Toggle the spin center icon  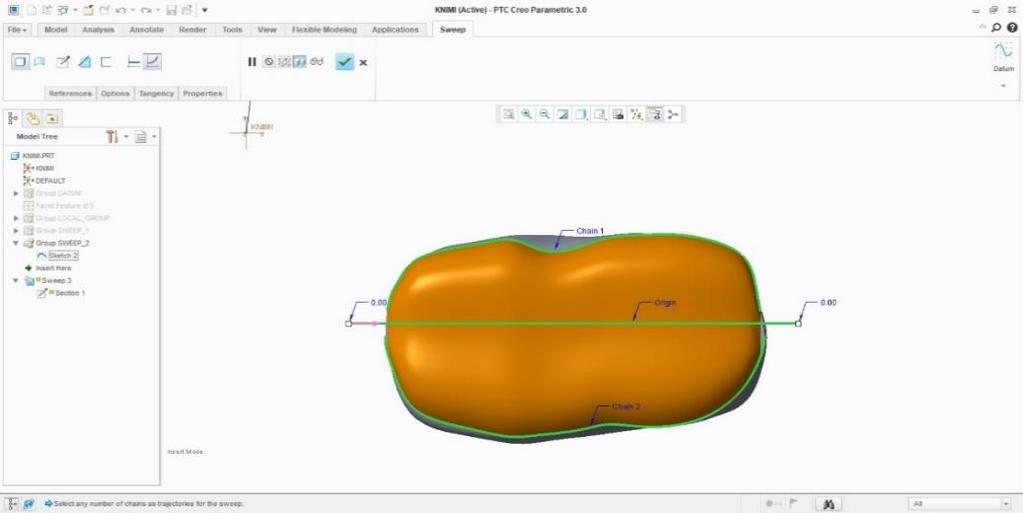coord(673,114)
